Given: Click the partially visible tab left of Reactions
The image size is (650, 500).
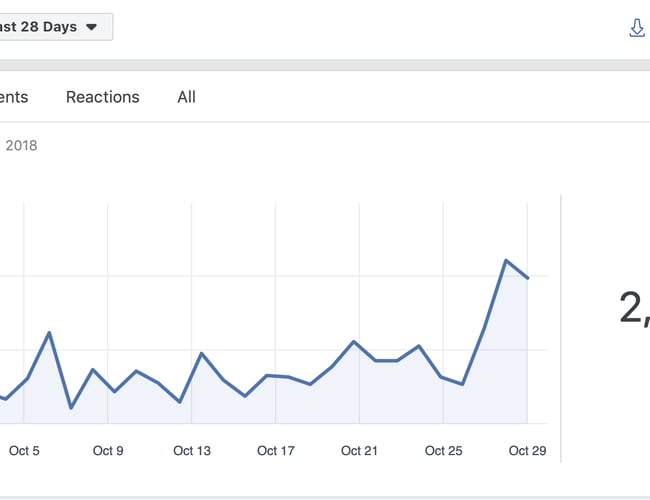Looking at the screenshot, I should pyautogui.click(x=14, y=97).
